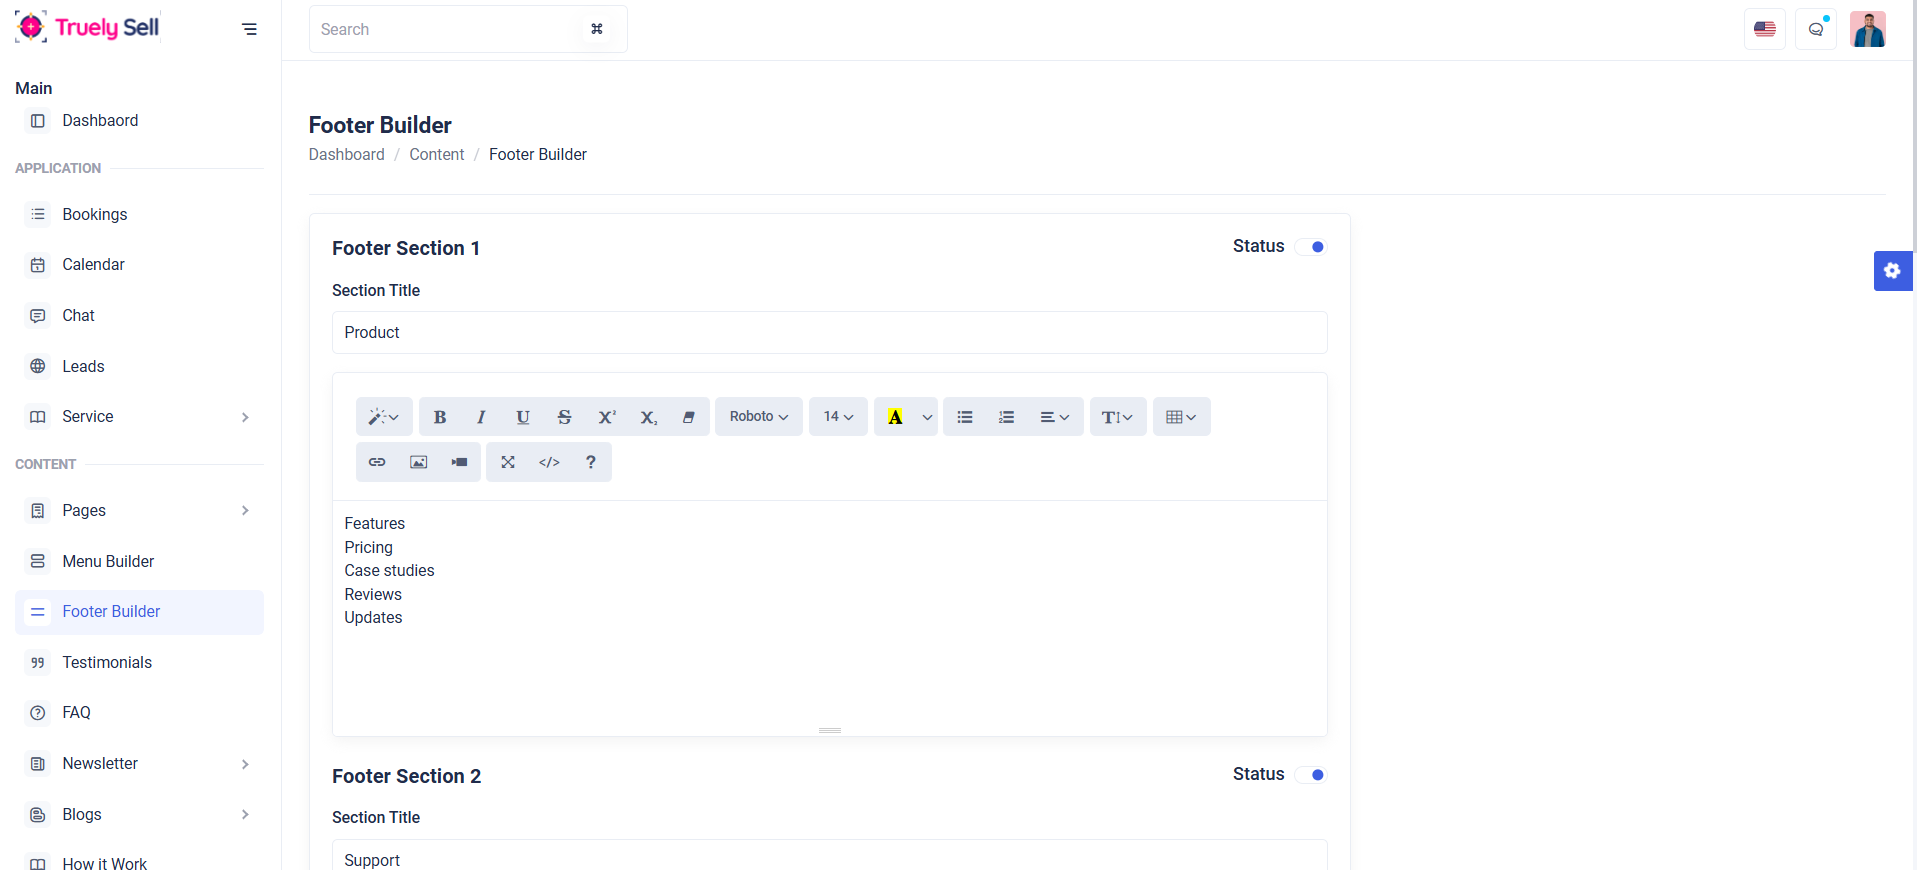
Task: Turn off Footer Section 2 status switch
Action: click(1310, 775)
